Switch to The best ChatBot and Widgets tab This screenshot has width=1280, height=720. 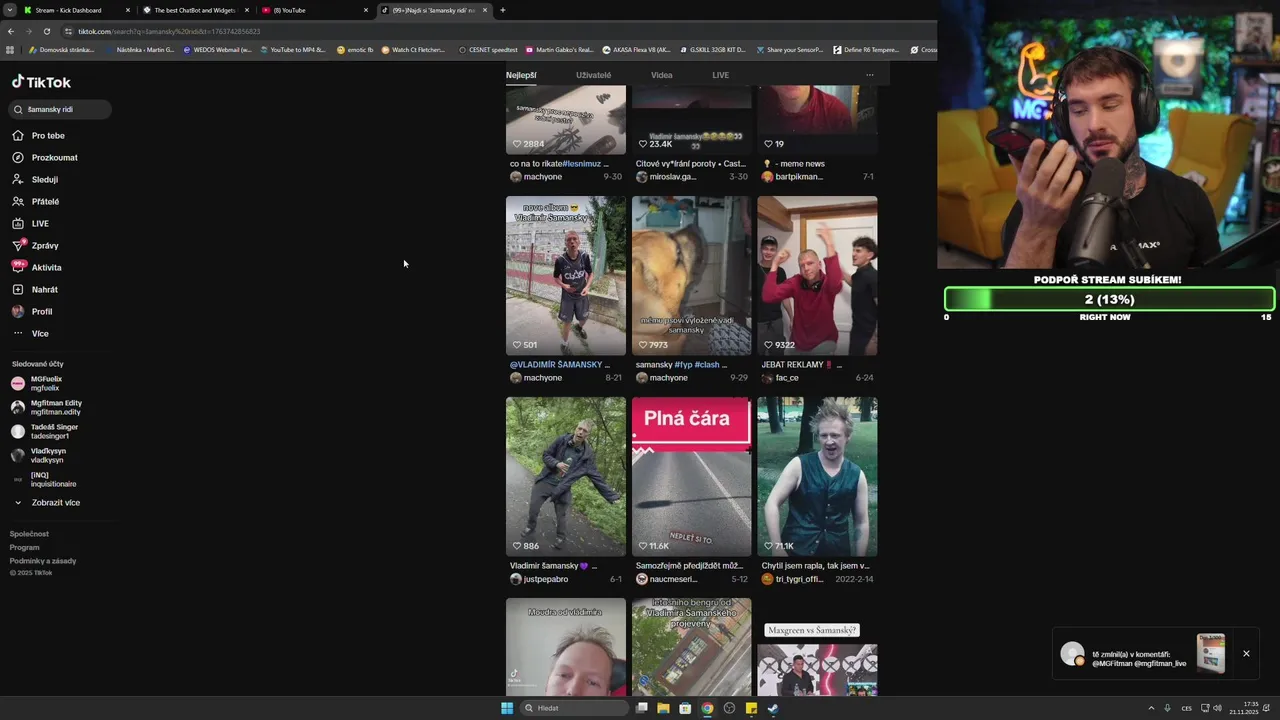click(194, 10)
